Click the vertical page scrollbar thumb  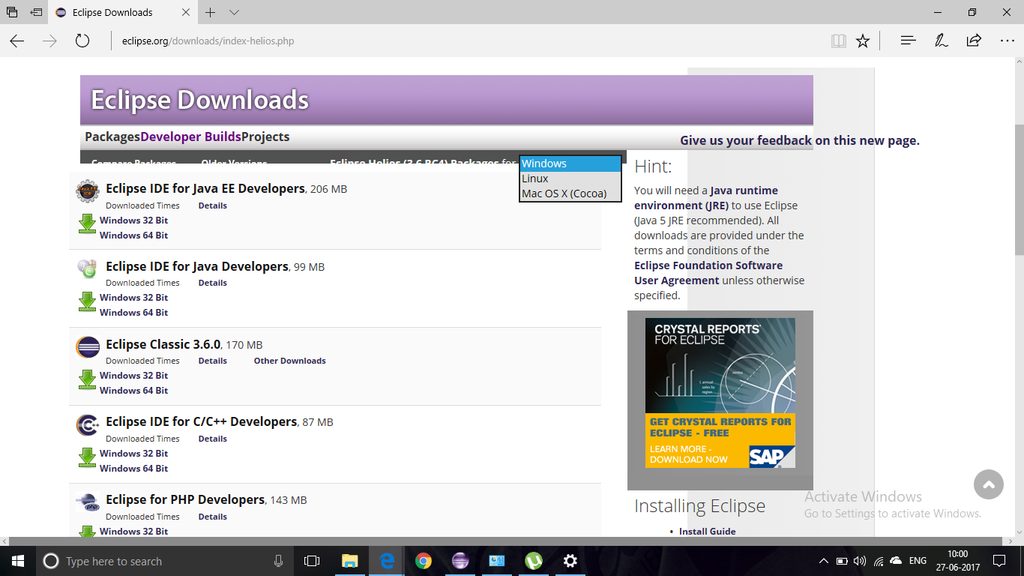tap(1019, 189)
